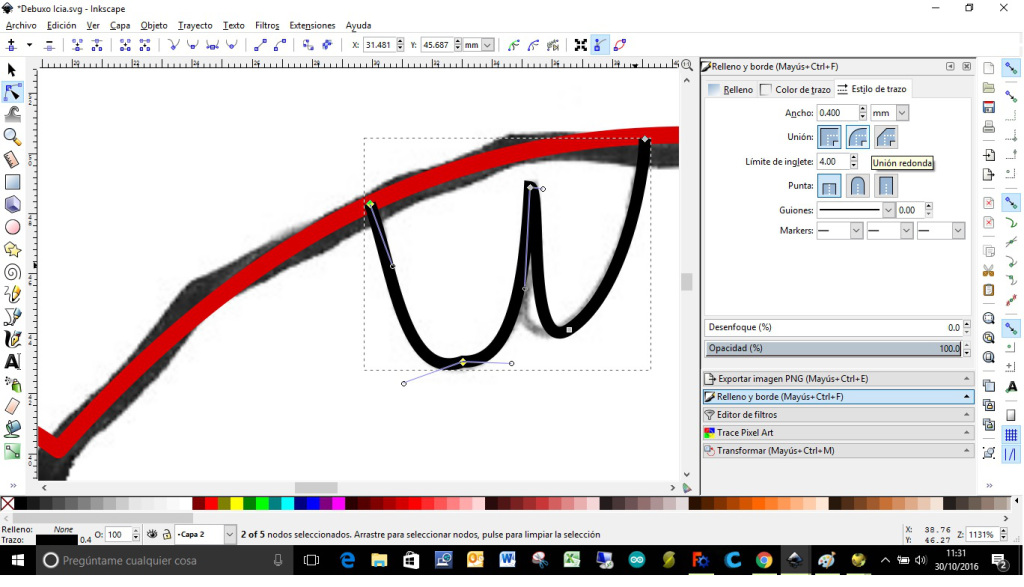This screenshot has width=1024, height=587.
Task: Pick the Rectangle drawing tool
Action: point(12,182)
